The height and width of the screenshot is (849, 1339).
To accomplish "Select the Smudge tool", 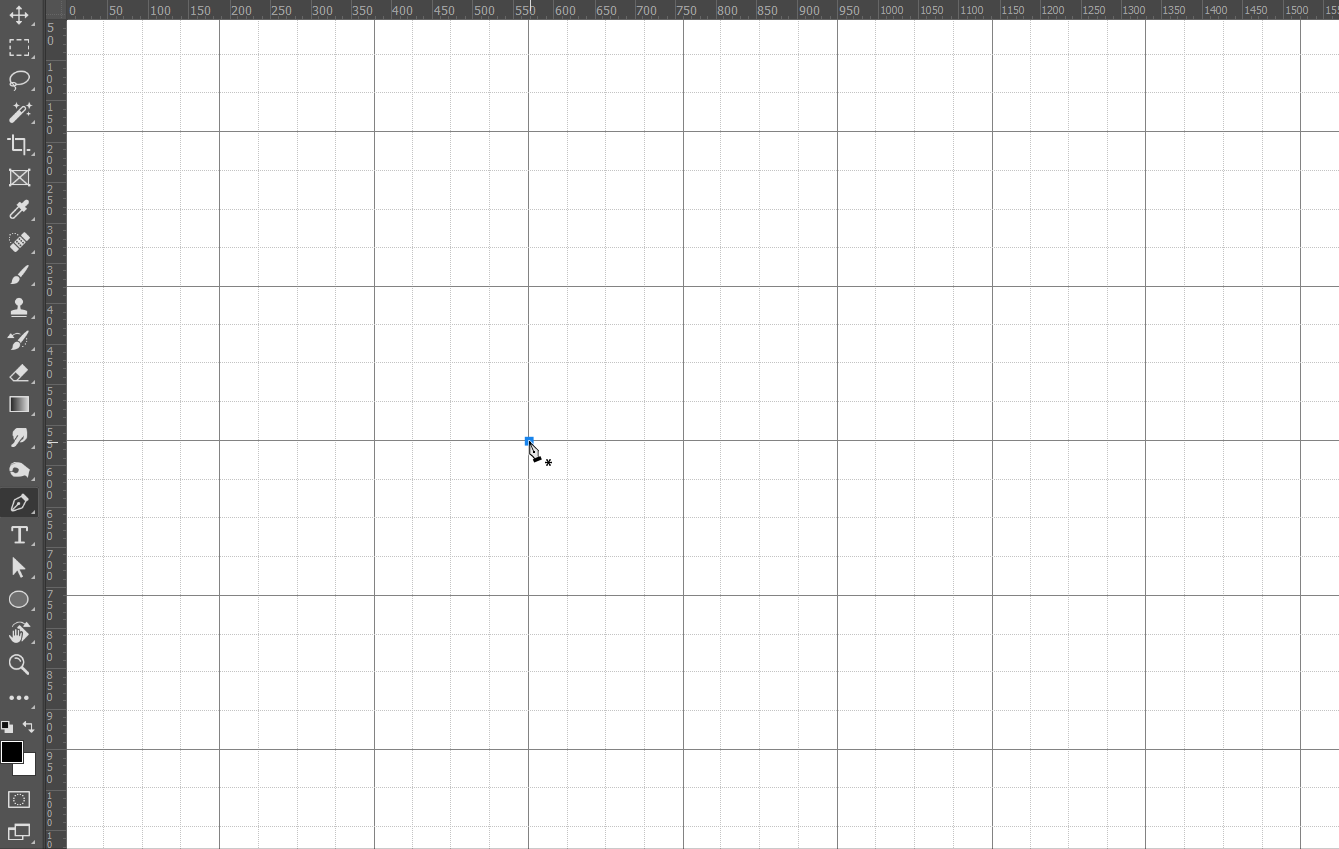I will 19,437.
